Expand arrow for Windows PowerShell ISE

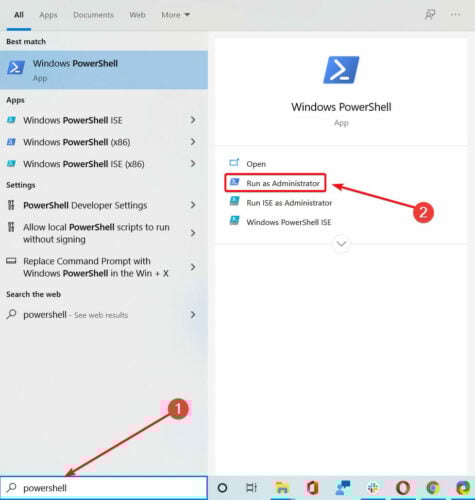click(x=193, y=120)
